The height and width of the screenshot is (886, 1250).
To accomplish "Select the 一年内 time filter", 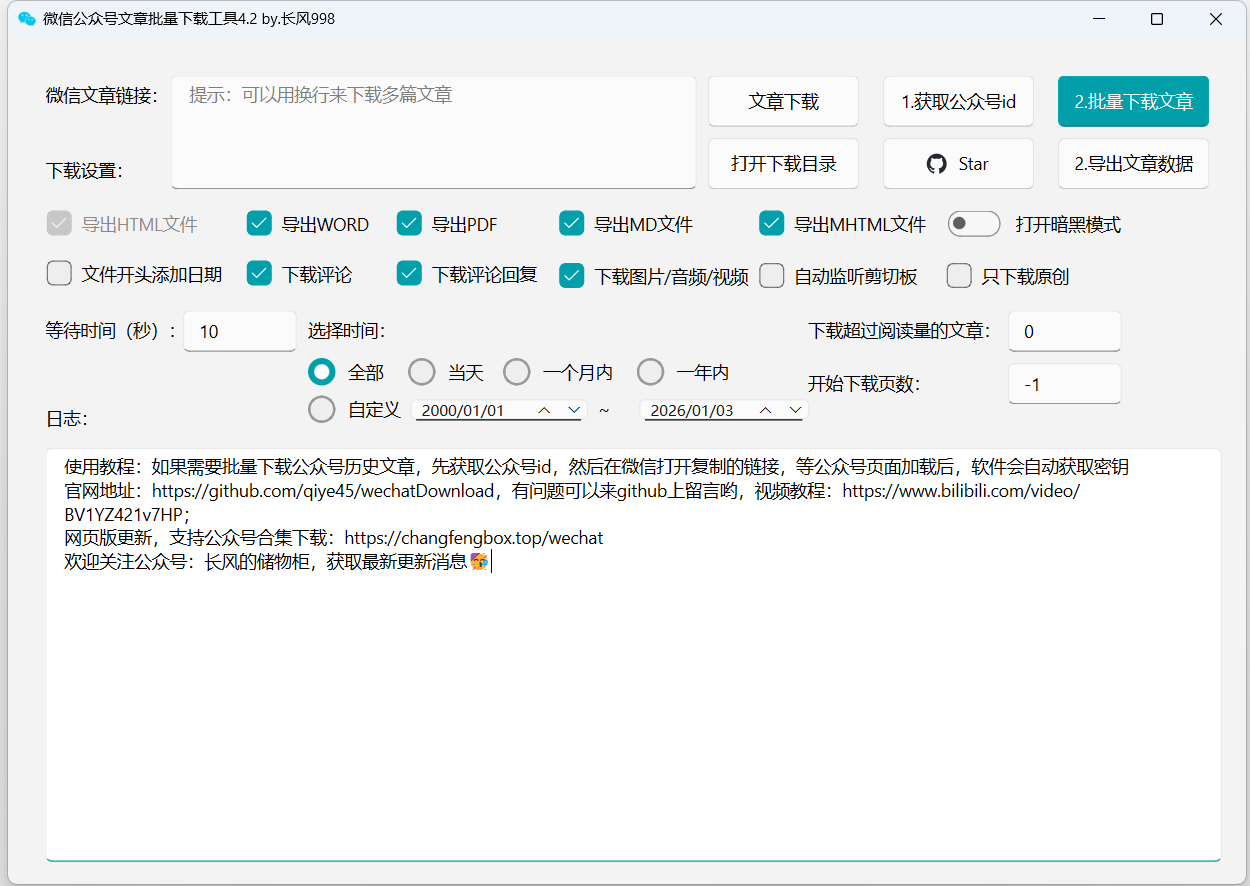I will tap(650, 371).
